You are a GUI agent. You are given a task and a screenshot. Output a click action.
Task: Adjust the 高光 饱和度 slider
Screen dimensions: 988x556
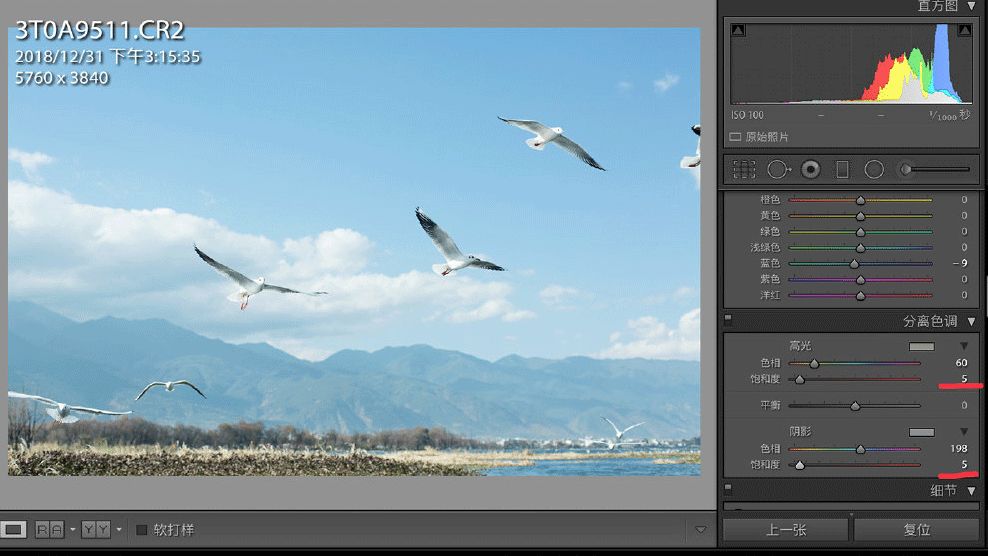(x=855, y=379)
